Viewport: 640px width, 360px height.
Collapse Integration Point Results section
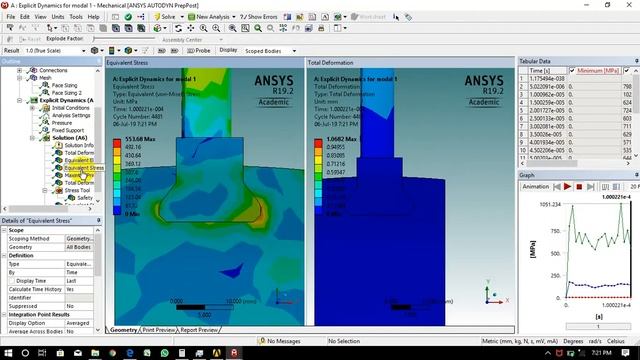4,315
